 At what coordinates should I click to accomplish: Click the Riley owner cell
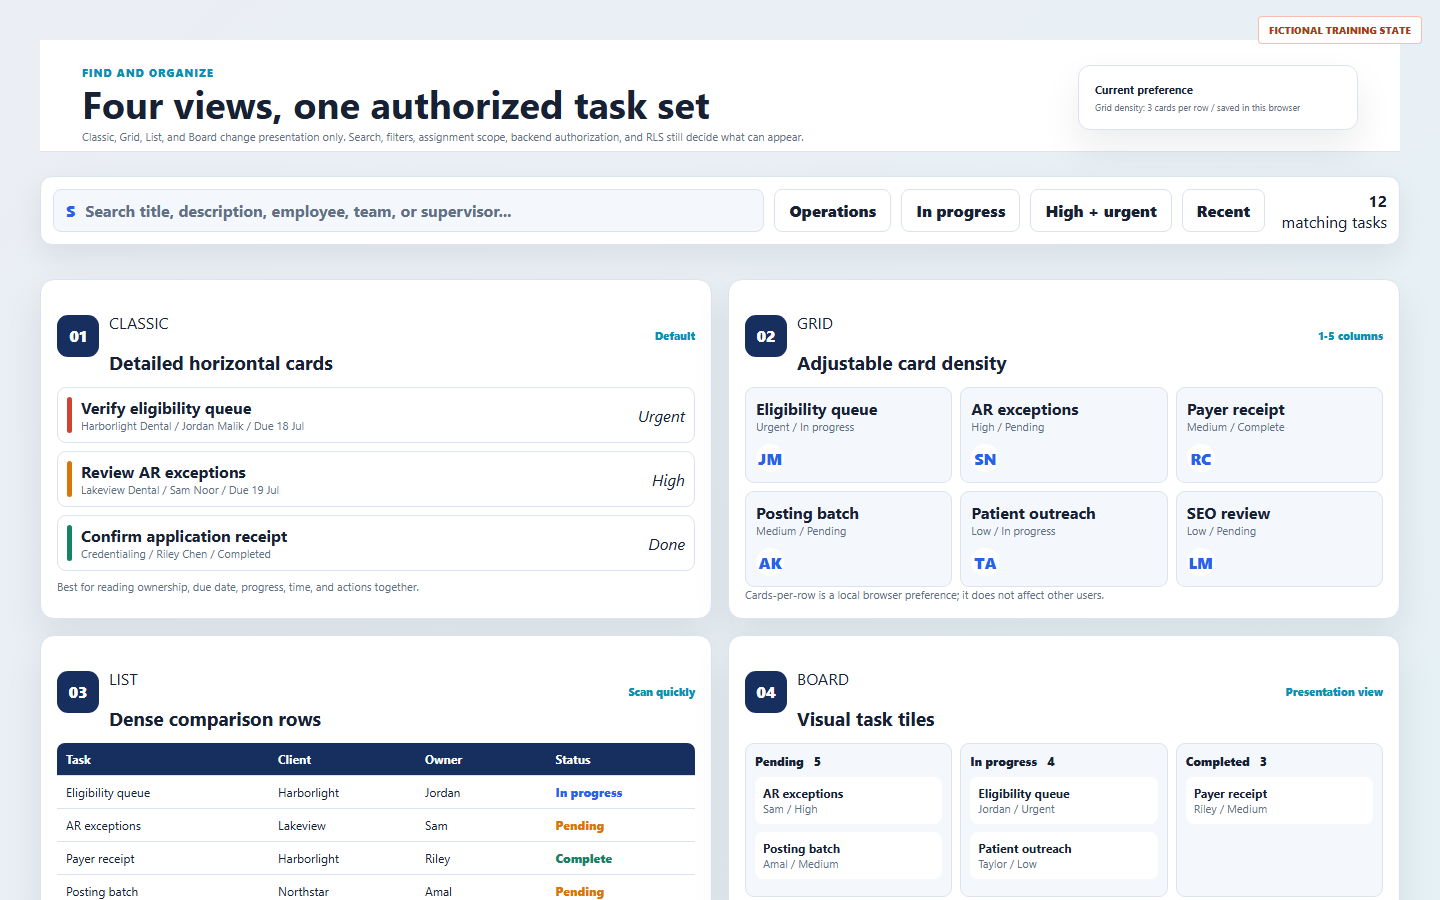437,859
